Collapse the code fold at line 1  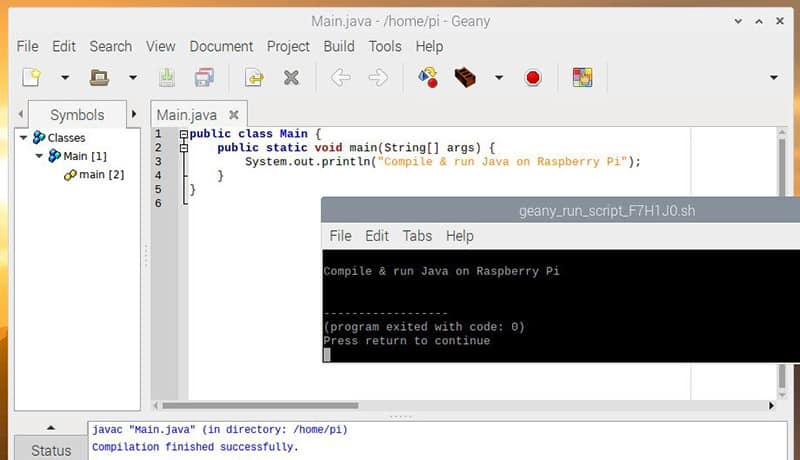tap(183, 134)
